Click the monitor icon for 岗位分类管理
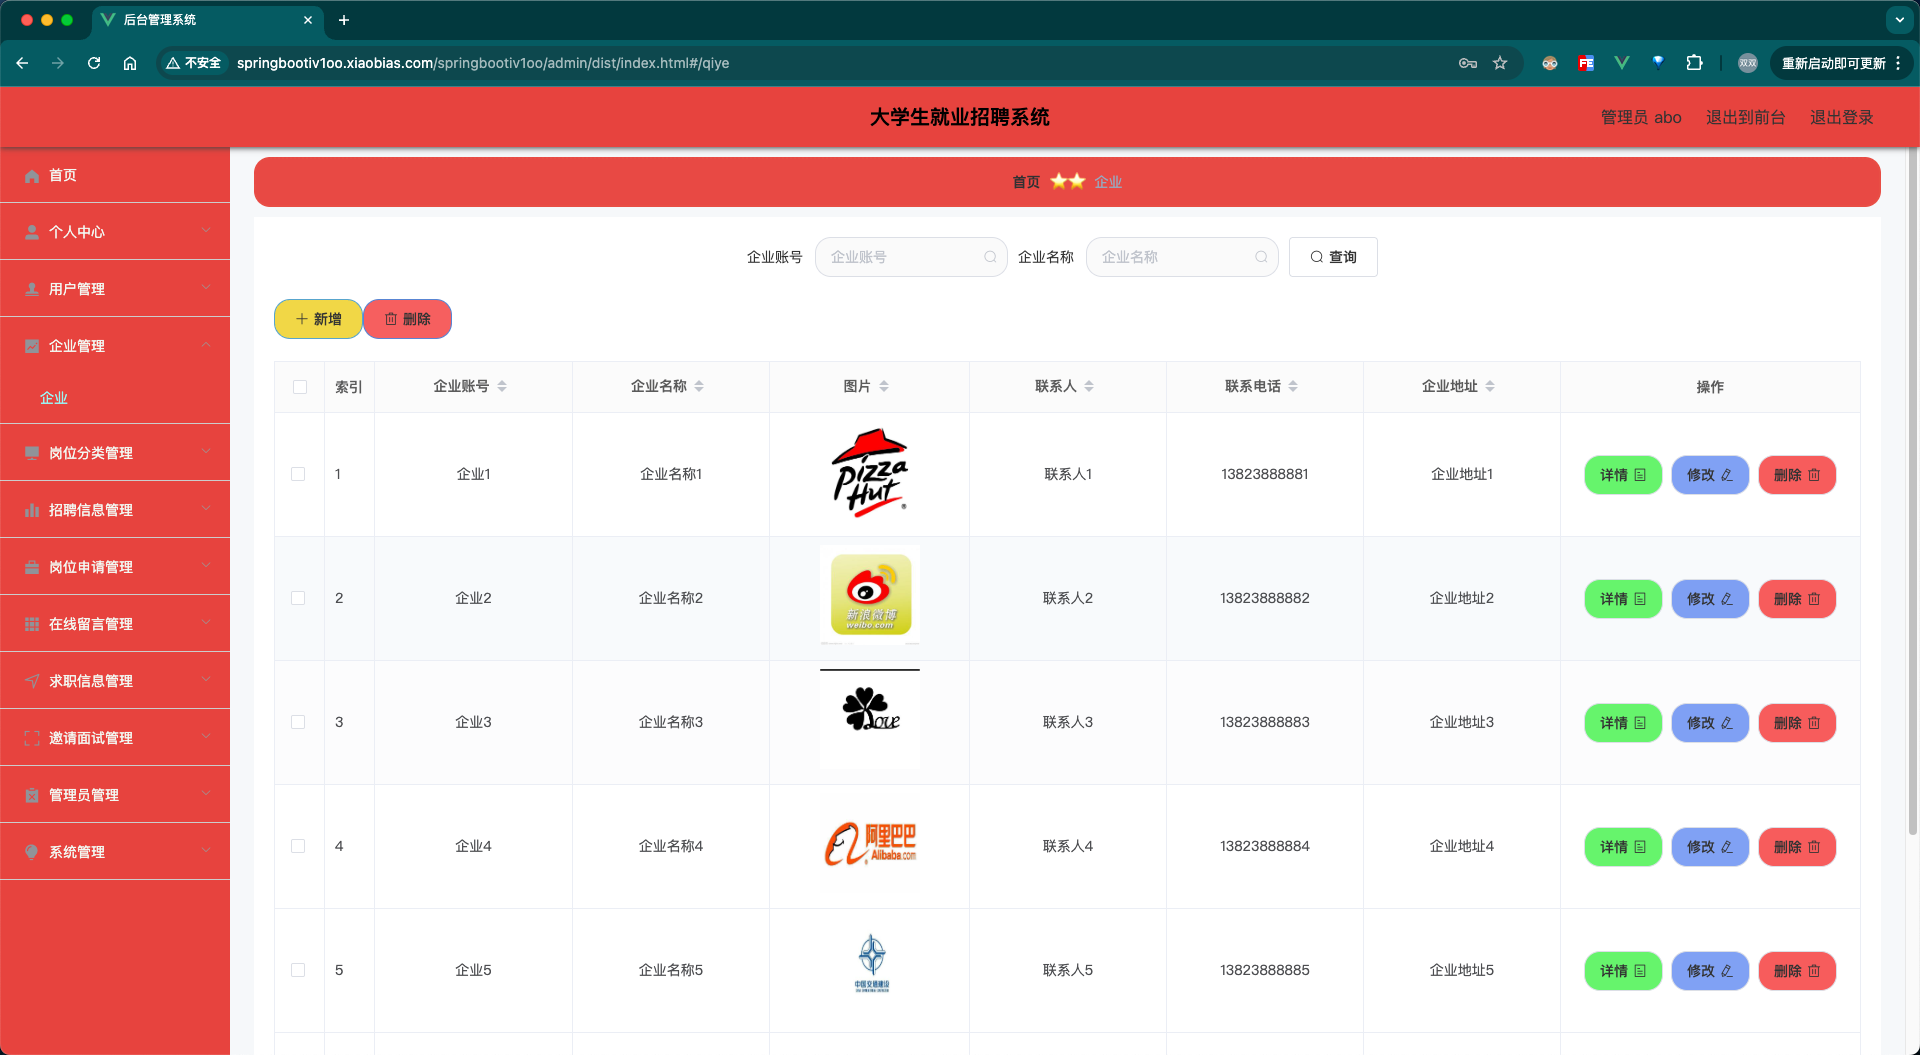The image size is (1920, 1055). 32,453
